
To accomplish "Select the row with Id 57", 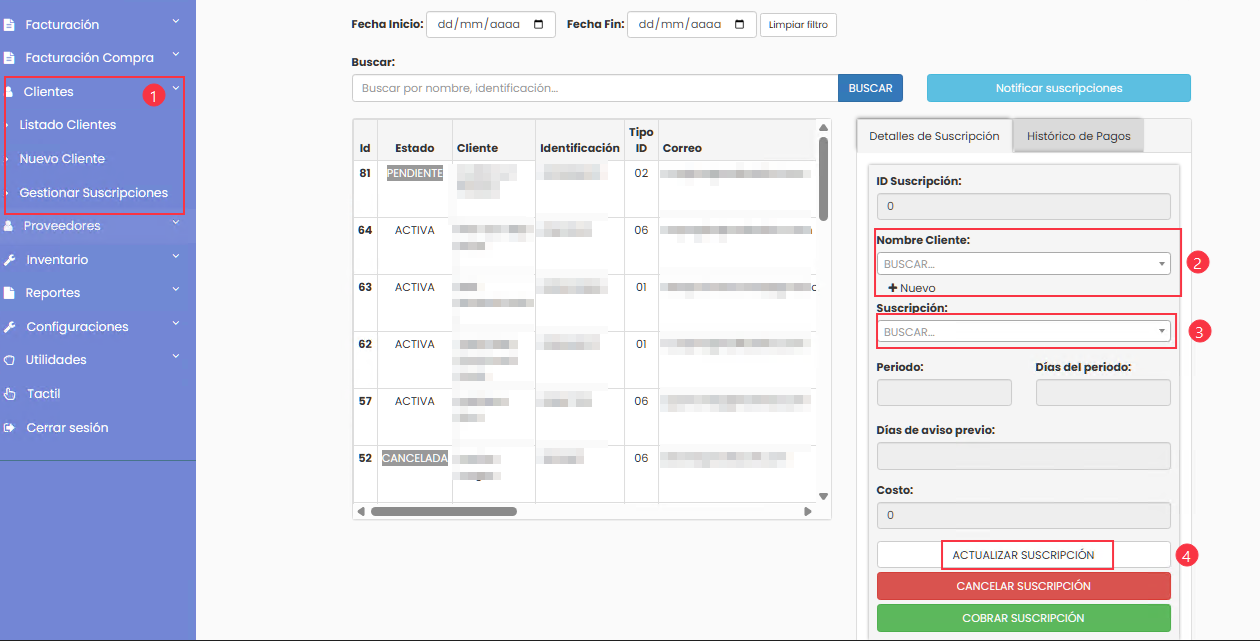I will 585,417.
